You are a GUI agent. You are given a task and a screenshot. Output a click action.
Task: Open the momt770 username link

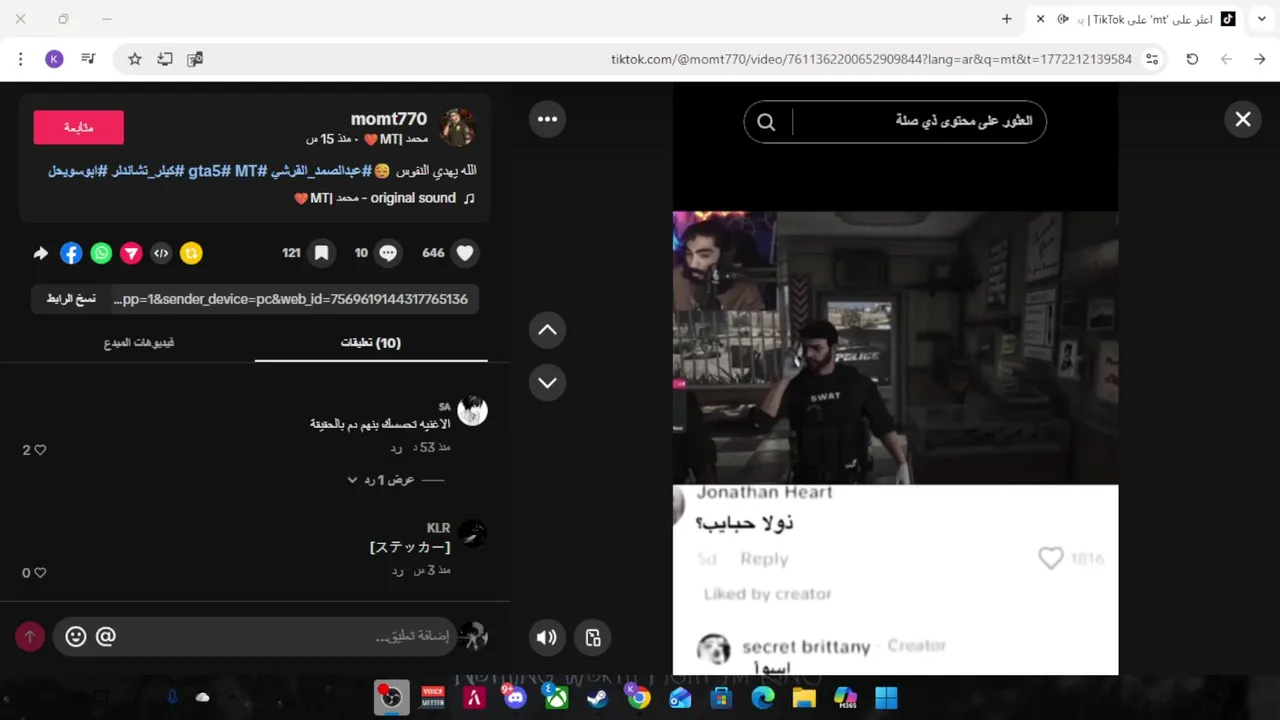(389, 119)
